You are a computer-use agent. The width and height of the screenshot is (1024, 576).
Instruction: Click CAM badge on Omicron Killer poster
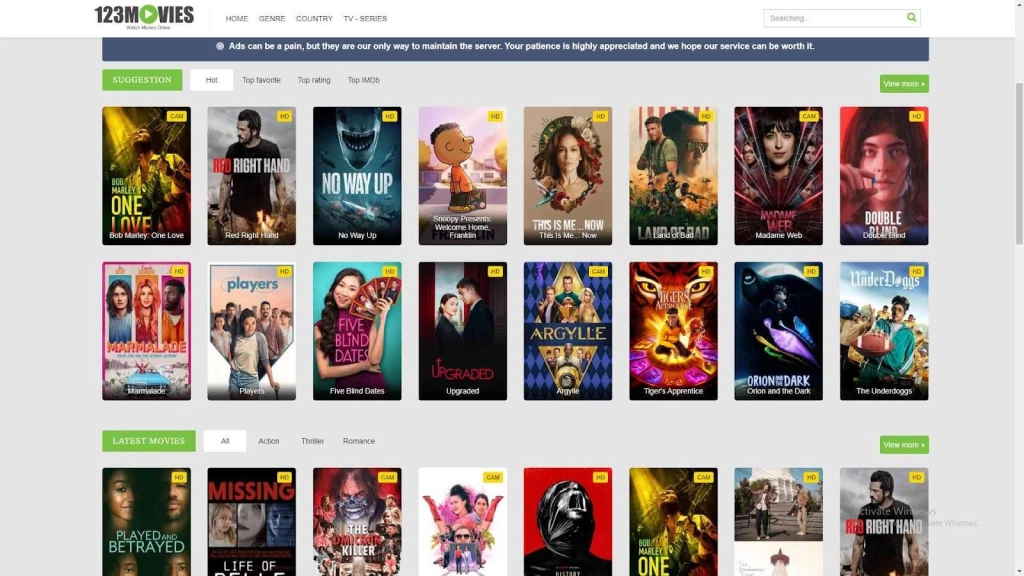pos(387,477)
